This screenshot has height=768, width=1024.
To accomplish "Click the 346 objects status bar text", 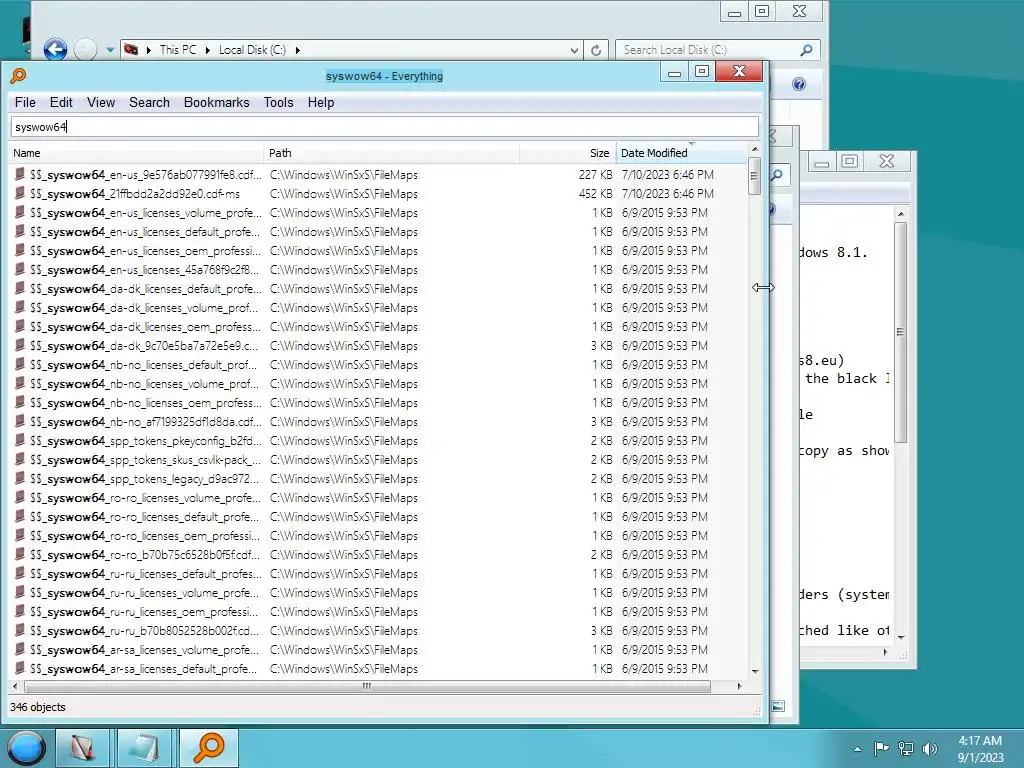I will 38,707.
